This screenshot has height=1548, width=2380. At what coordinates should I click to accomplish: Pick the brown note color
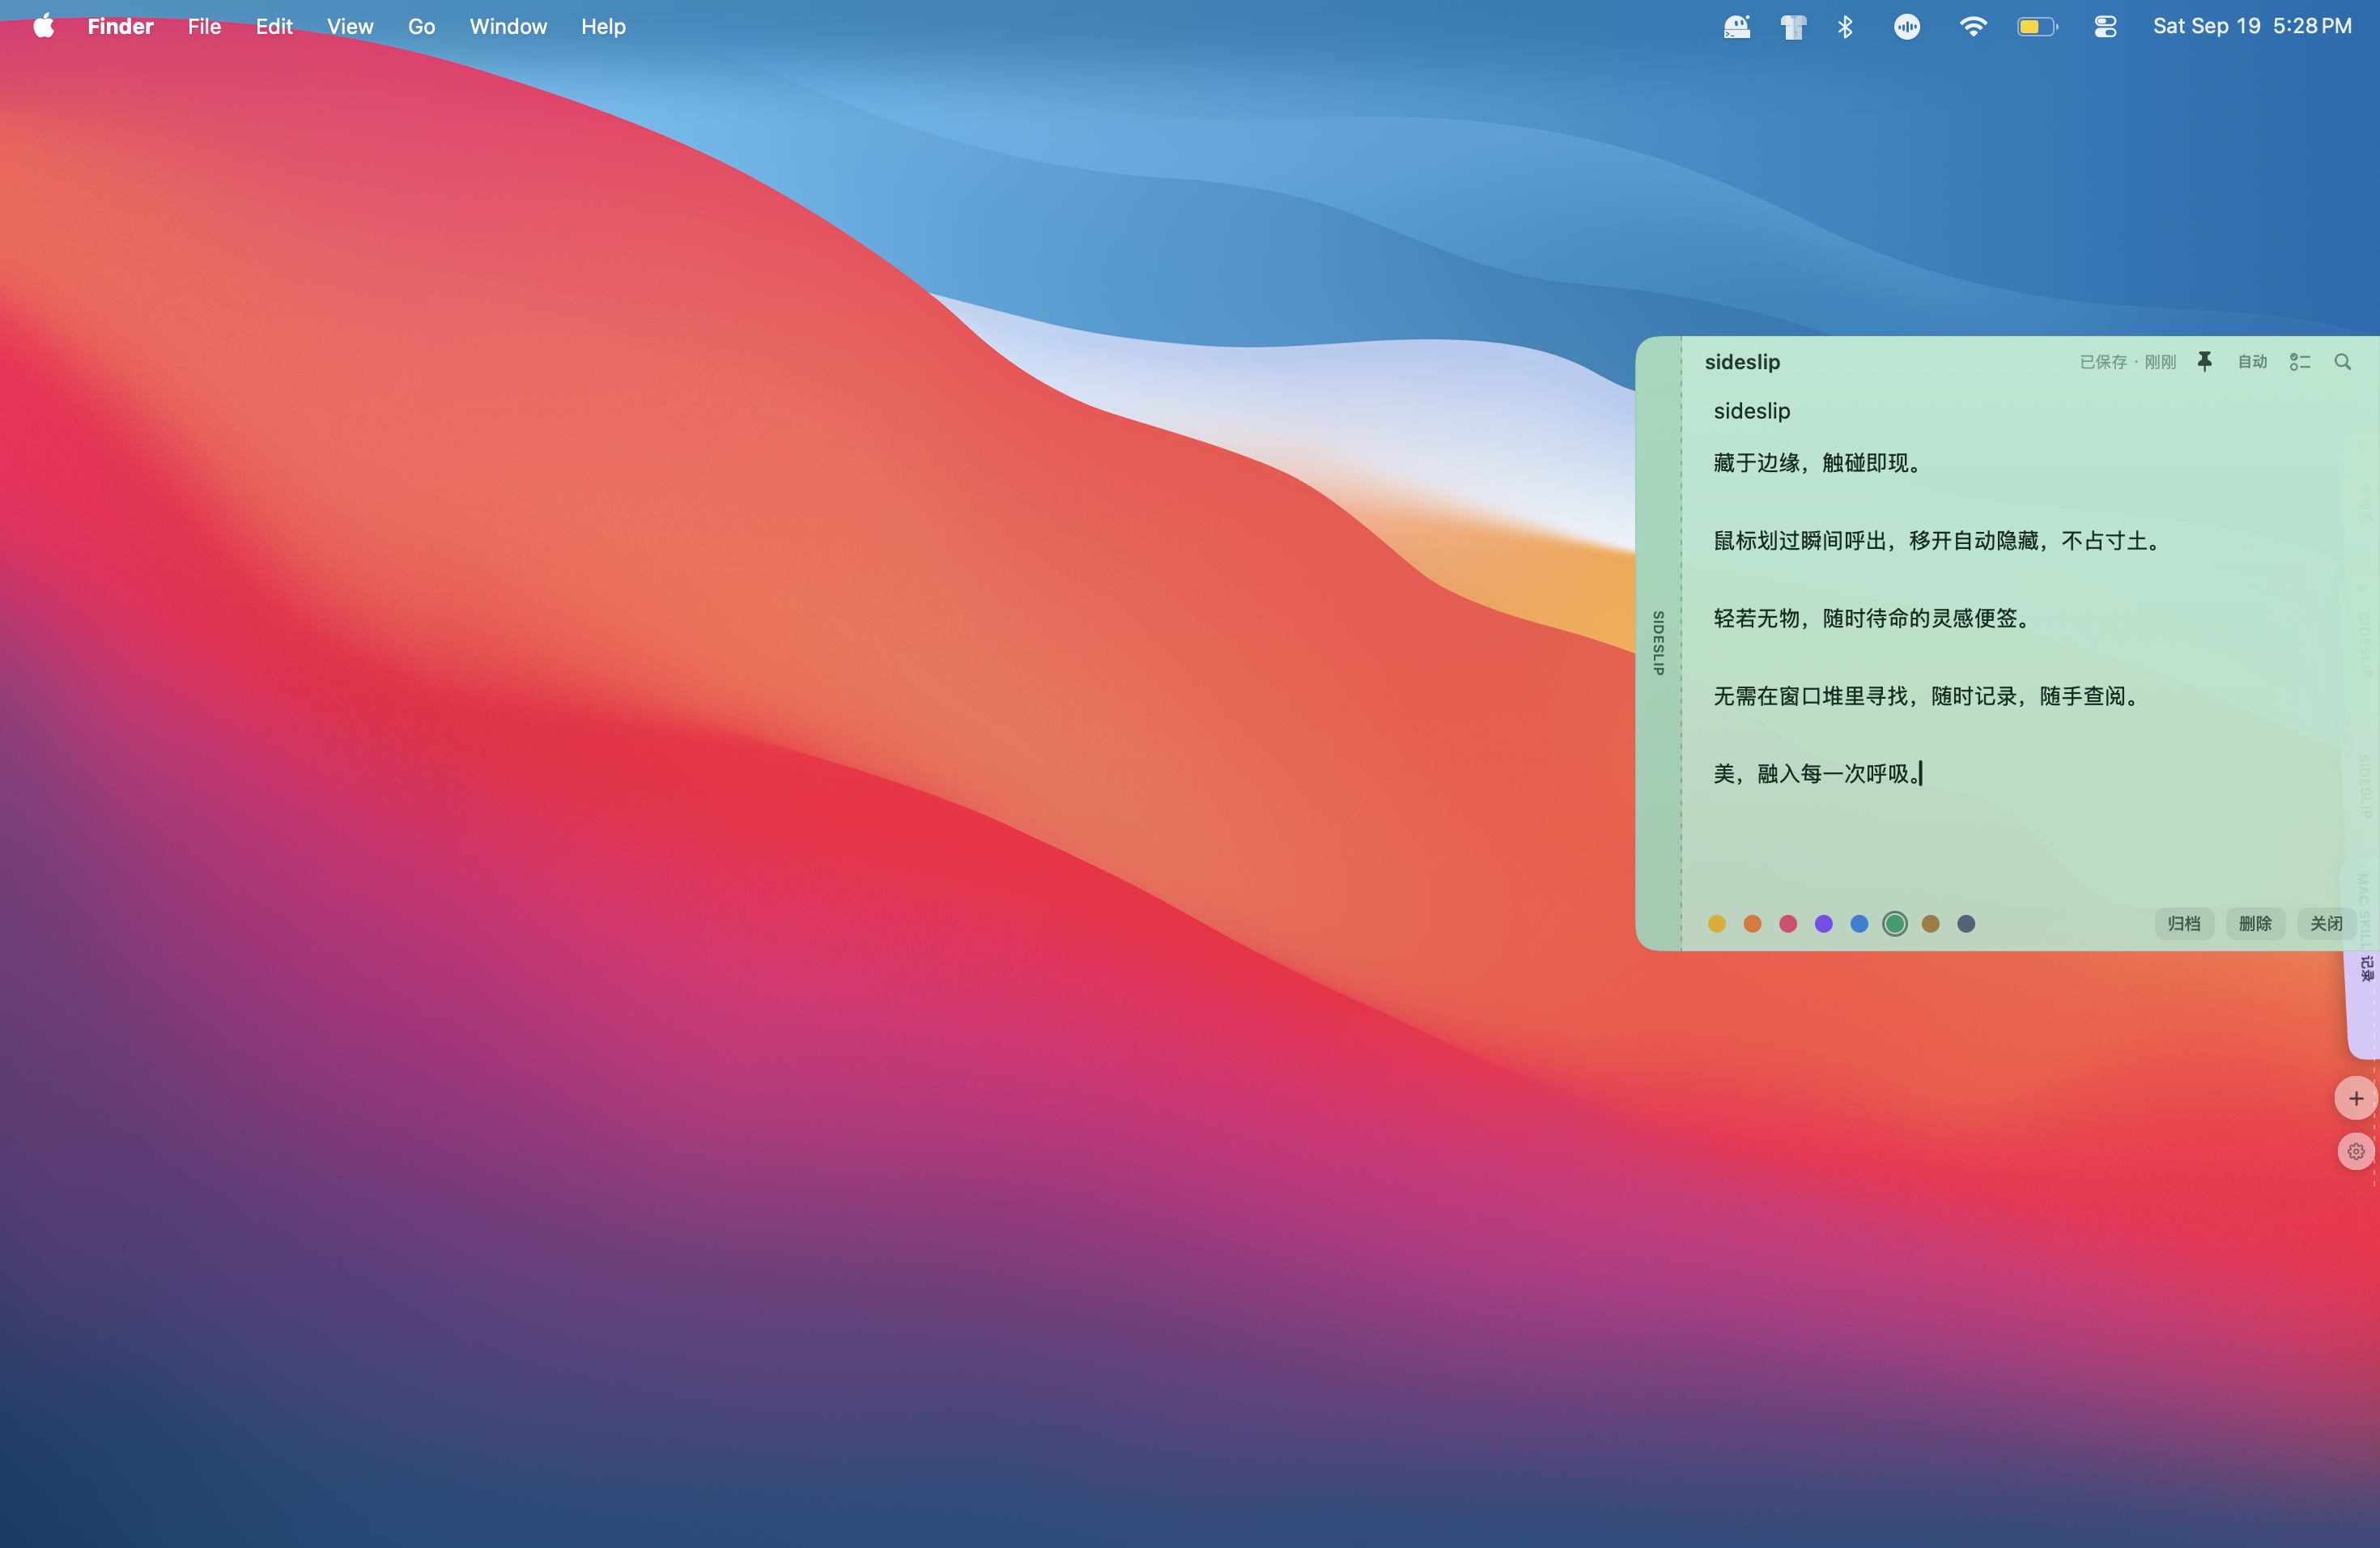click(x=1930, y=924)
